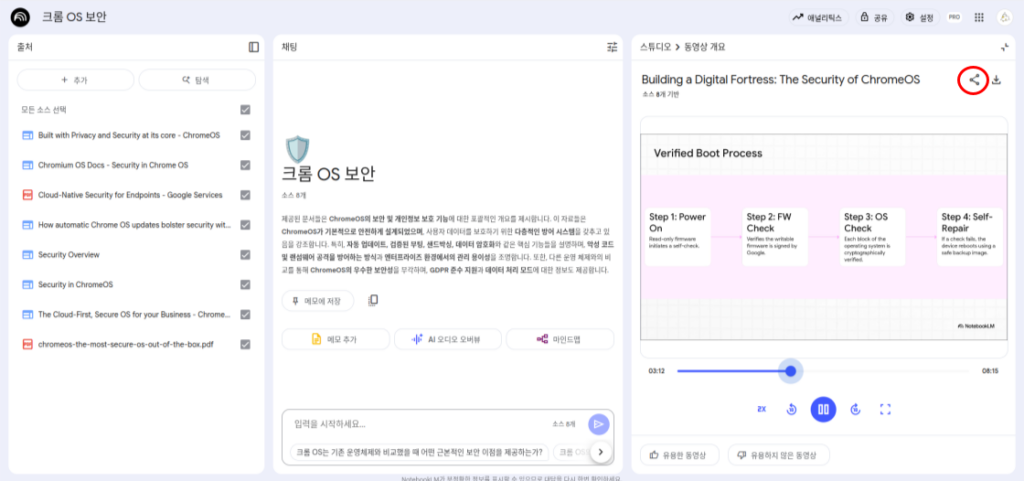
Task: Uncheck chromeos-the-most-secure-os-out-of-the-box.pdf checkbox
Action: (x=245, y=344)
